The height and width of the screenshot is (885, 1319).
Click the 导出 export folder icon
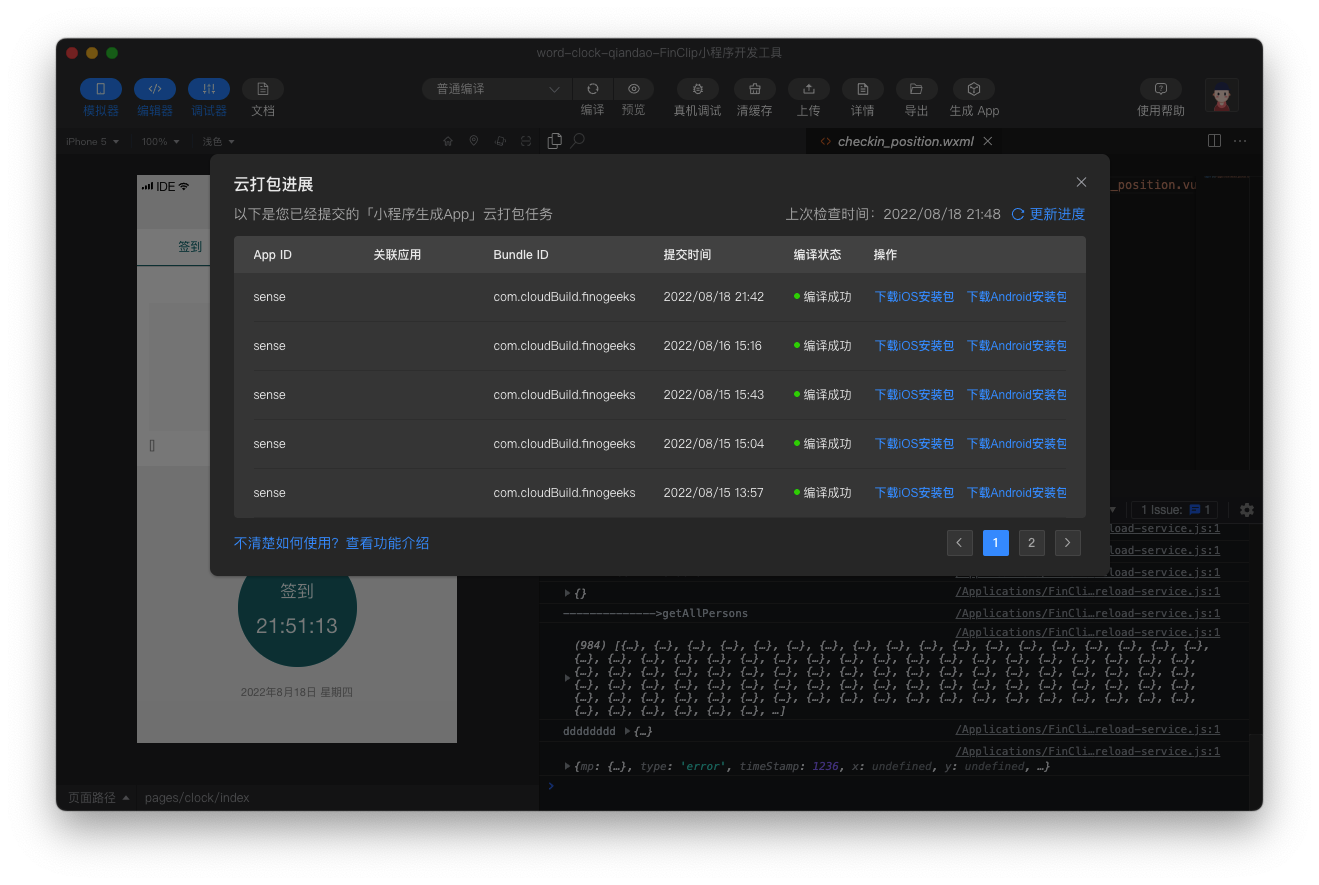915,89
